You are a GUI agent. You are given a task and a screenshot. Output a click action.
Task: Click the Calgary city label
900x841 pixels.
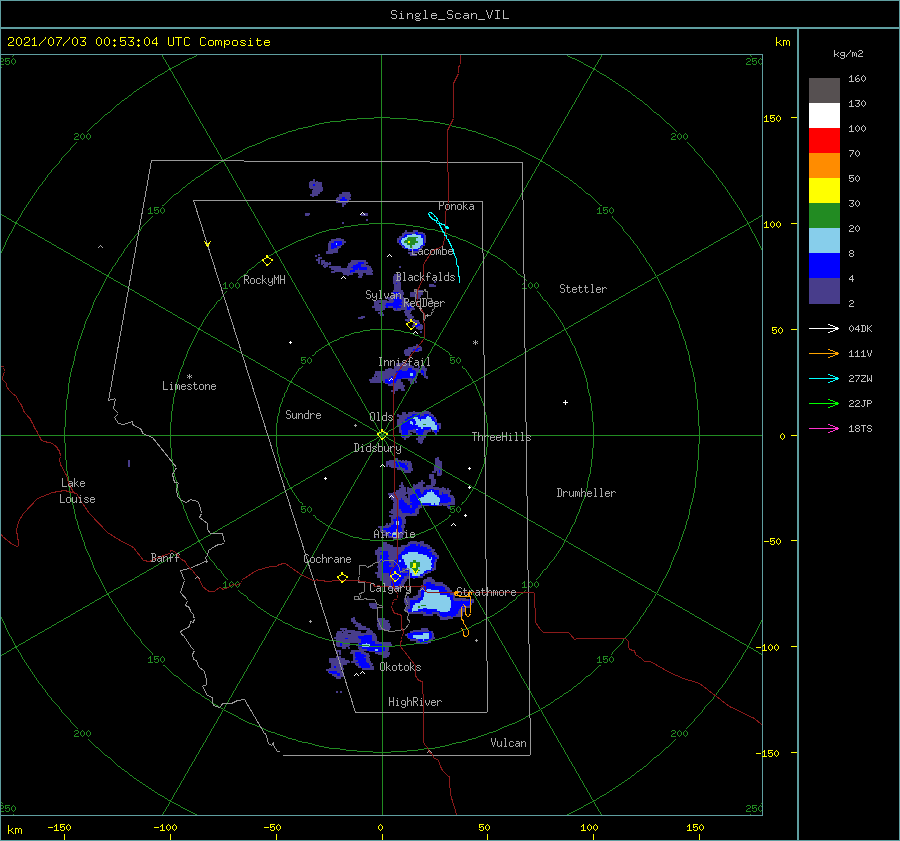[390, 588]
